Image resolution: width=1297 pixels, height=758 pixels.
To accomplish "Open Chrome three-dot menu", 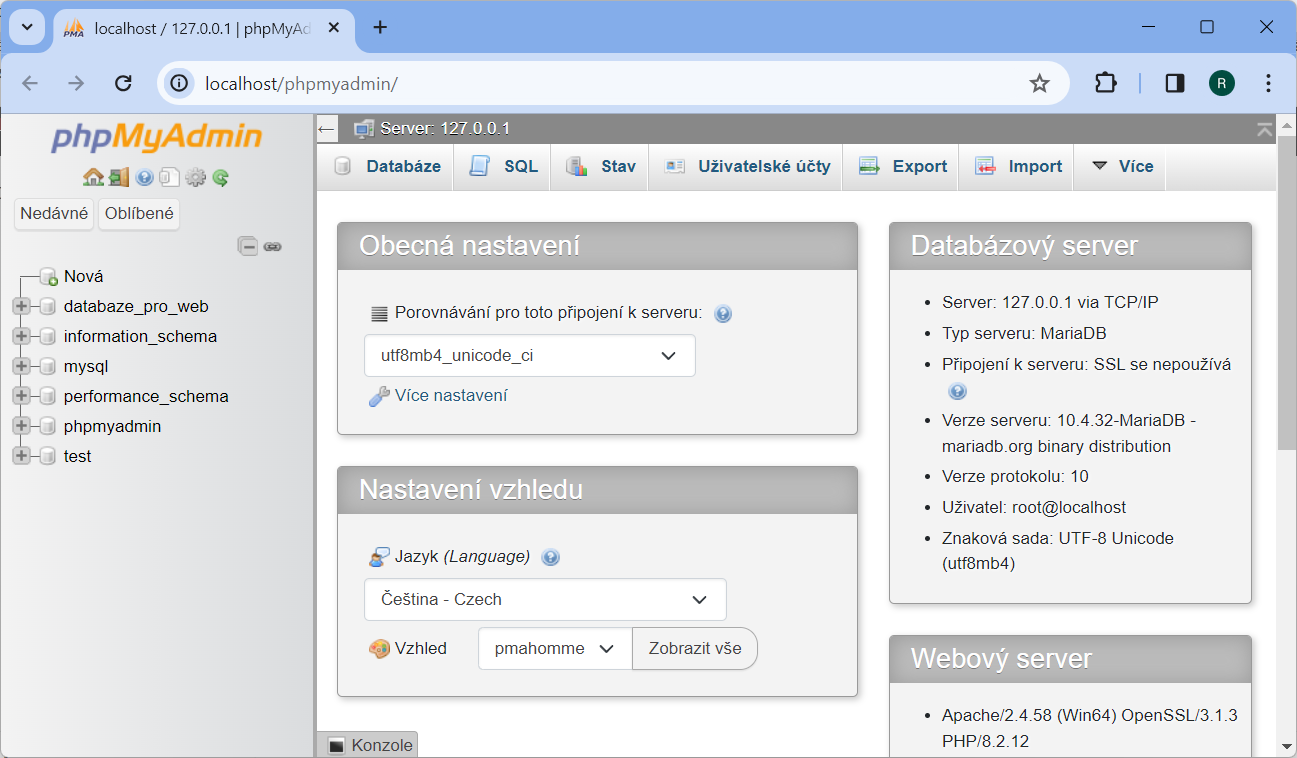I will (1268, 83).
